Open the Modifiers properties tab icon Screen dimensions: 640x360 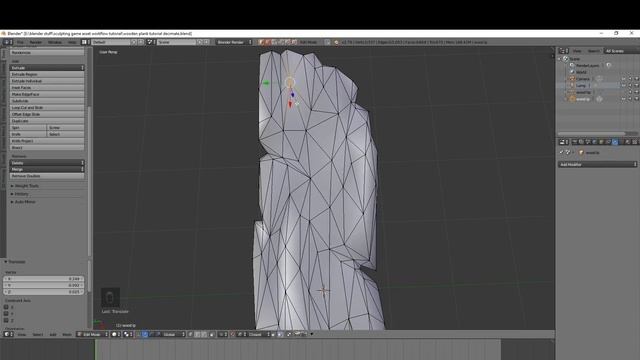[x=615, y=142]
